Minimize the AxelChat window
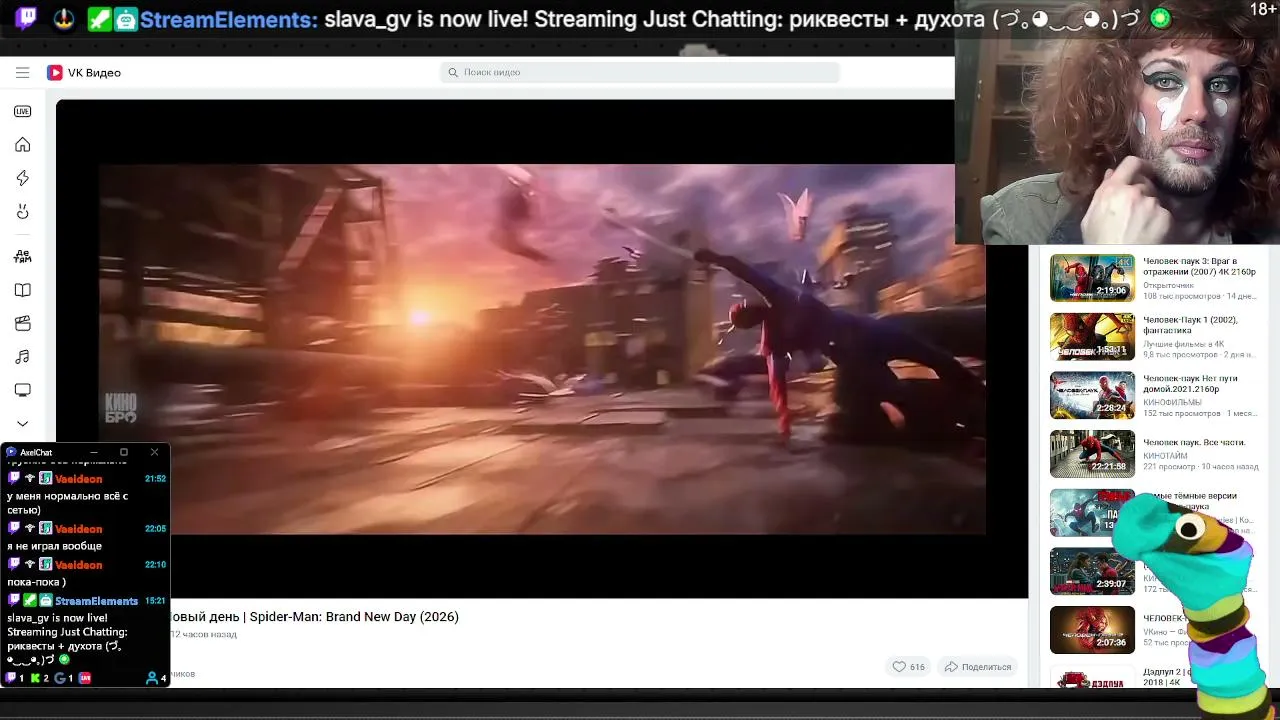1280x720 pixels. click(x=94, y=452)
